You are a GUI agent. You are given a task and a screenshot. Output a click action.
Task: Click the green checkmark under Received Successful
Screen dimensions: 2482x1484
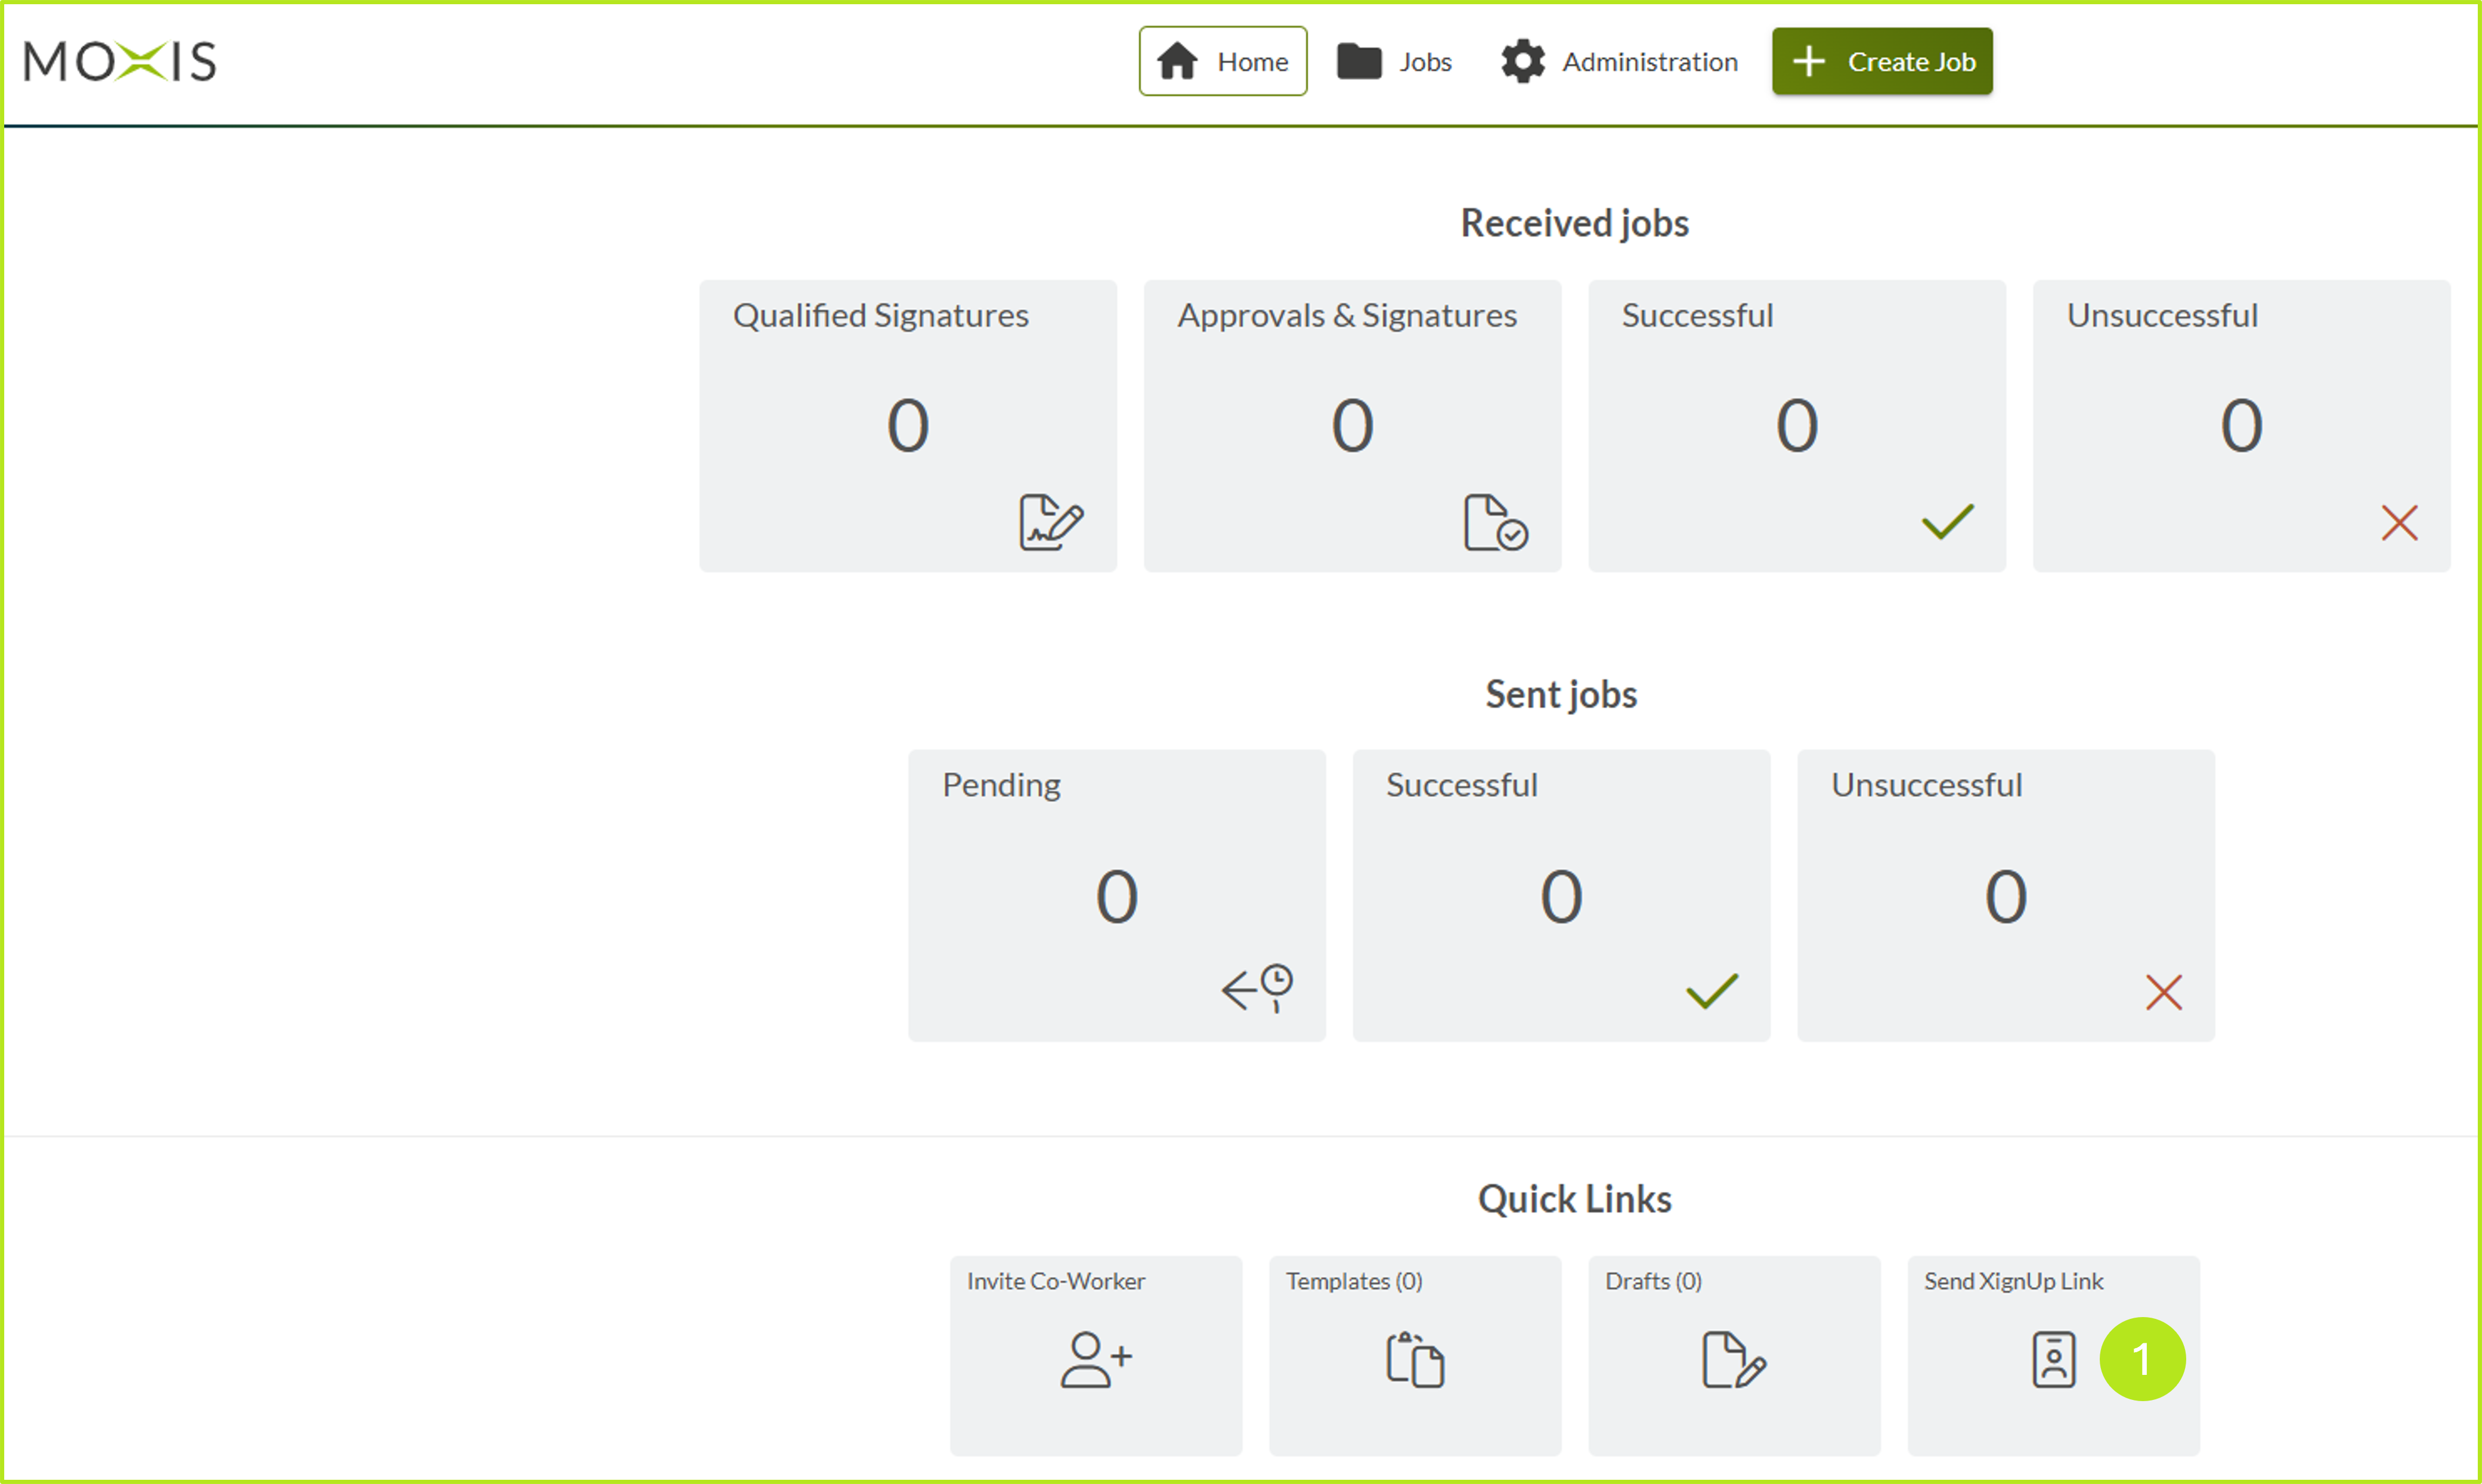click(x=1947, y=521)
